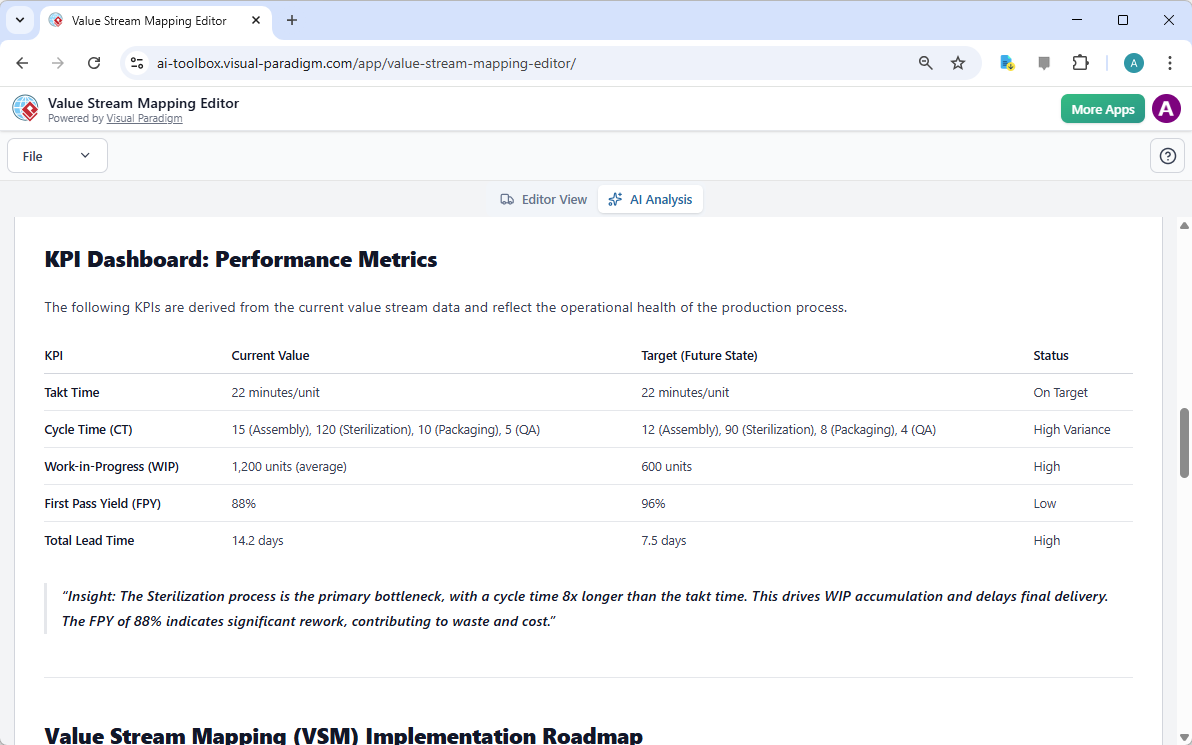1192x745 pixels.
Task: Open a new browser tab
Action: (x=292, y=20)
